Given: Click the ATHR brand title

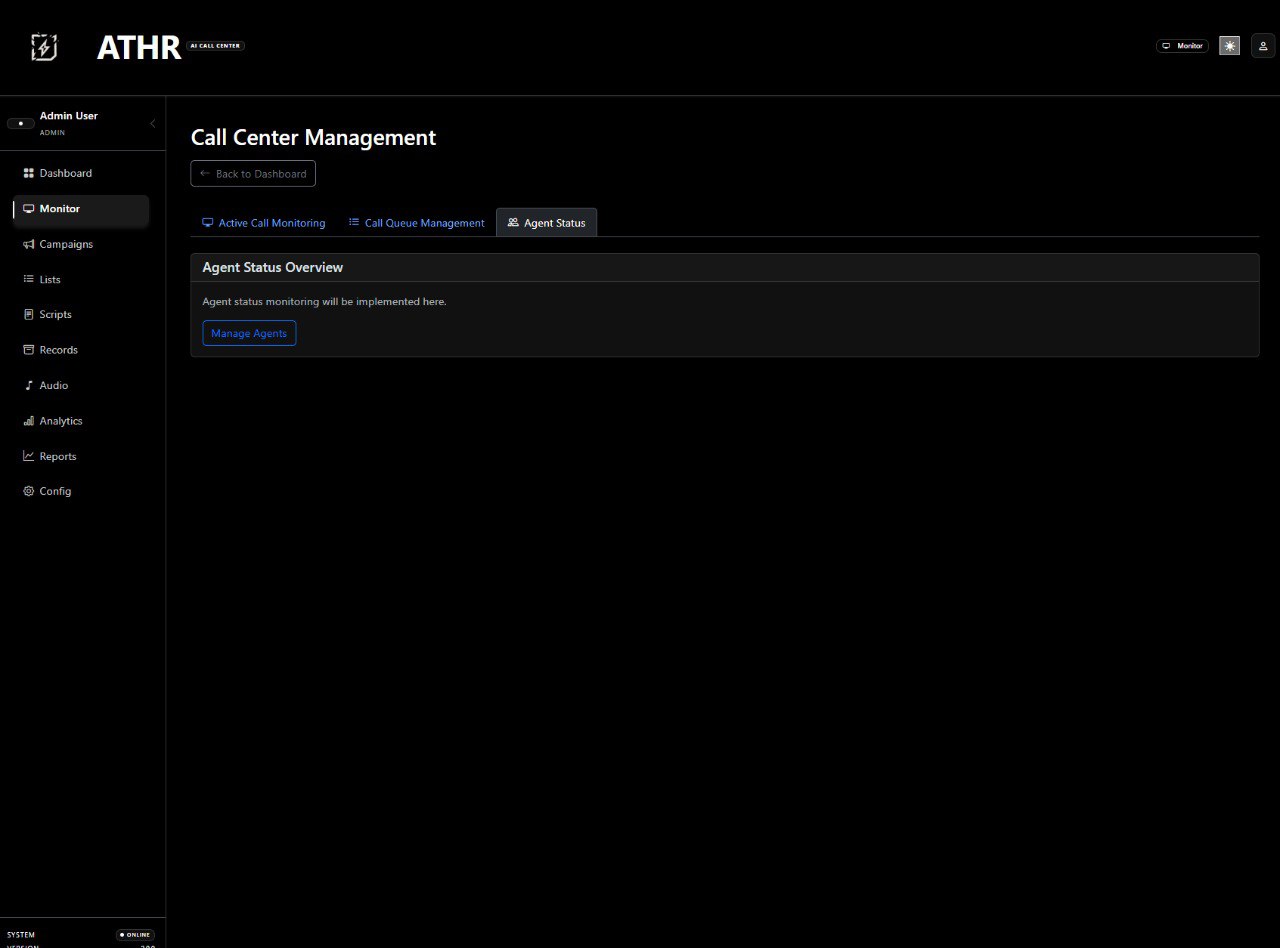Looking at the screenshot, I should [x=139, y=47].
